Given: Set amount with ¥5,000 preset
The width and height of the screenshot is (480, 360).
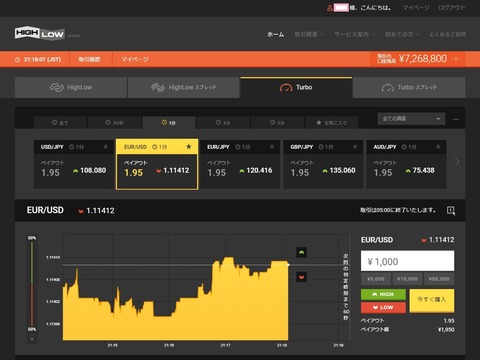Looking at the screenshot, I should pos(376,279).
